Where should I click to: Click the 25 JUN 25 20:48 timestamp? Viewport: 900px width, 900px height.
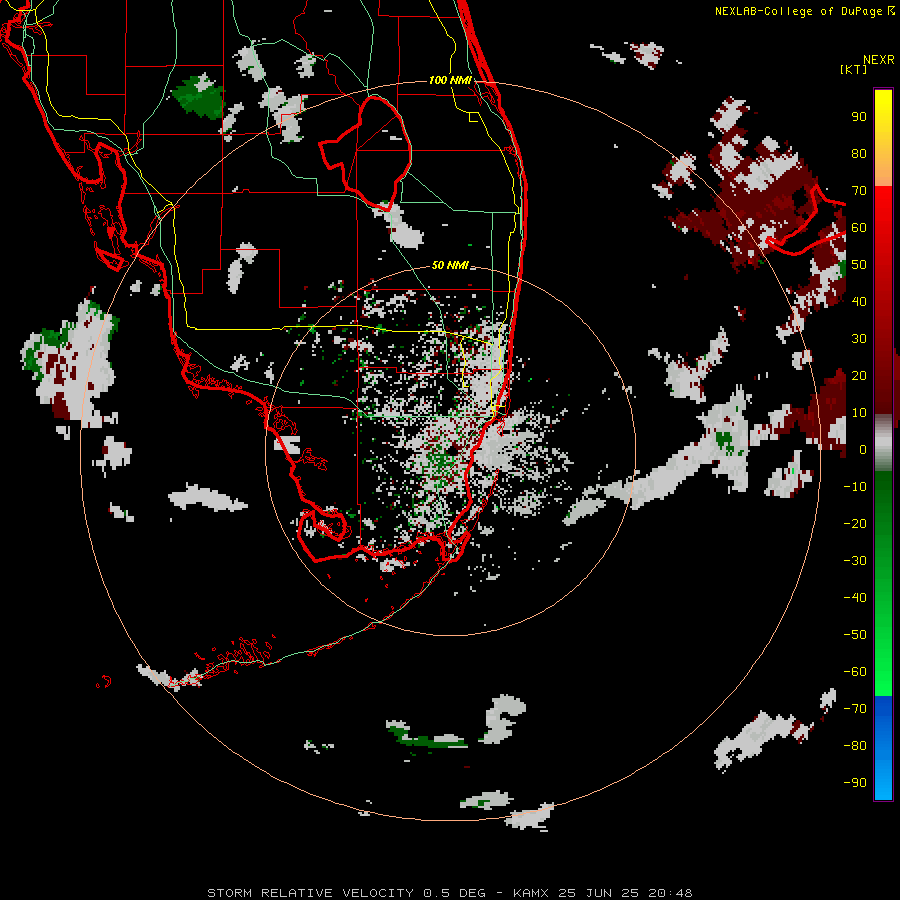(x=625, y=893)
